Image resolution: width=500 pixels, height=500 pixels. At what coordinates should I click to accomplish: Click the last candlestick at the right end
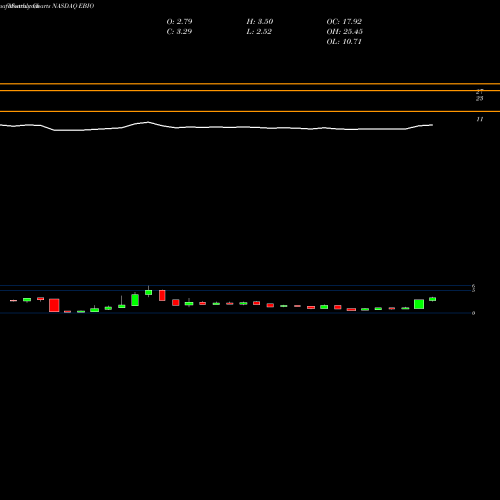pyautogui.click(x=432, y=299)
